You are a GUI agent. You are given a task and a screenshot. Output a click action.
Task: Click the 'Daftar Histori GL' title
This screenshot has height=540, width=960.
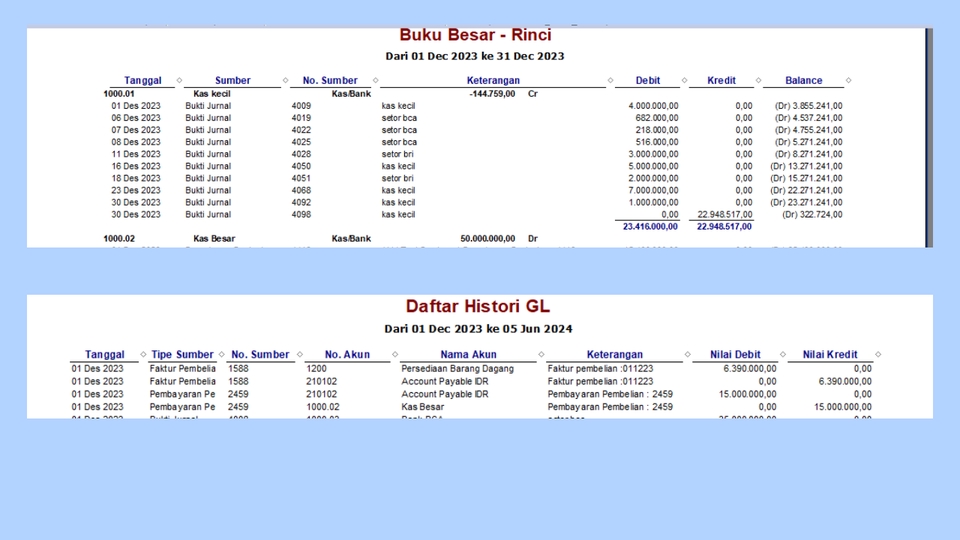pos(478,306)
